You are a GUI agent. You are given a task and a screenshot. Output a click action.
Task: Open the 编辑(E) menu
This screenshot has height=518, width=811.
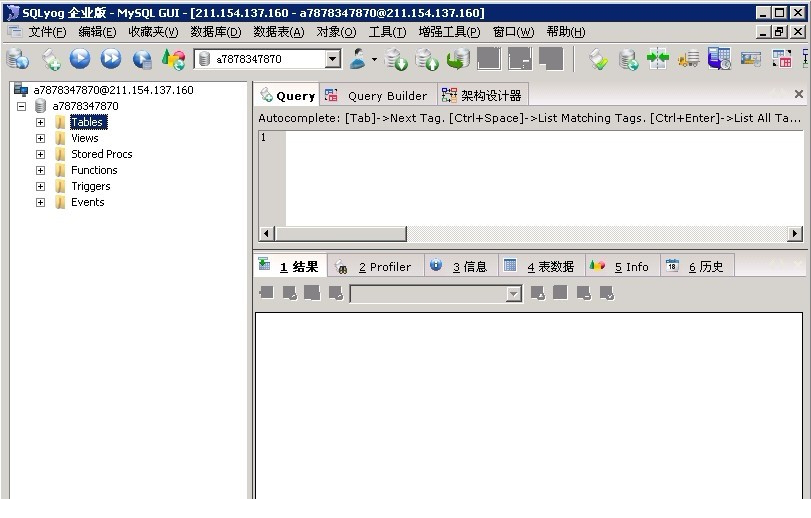[97, 32]
